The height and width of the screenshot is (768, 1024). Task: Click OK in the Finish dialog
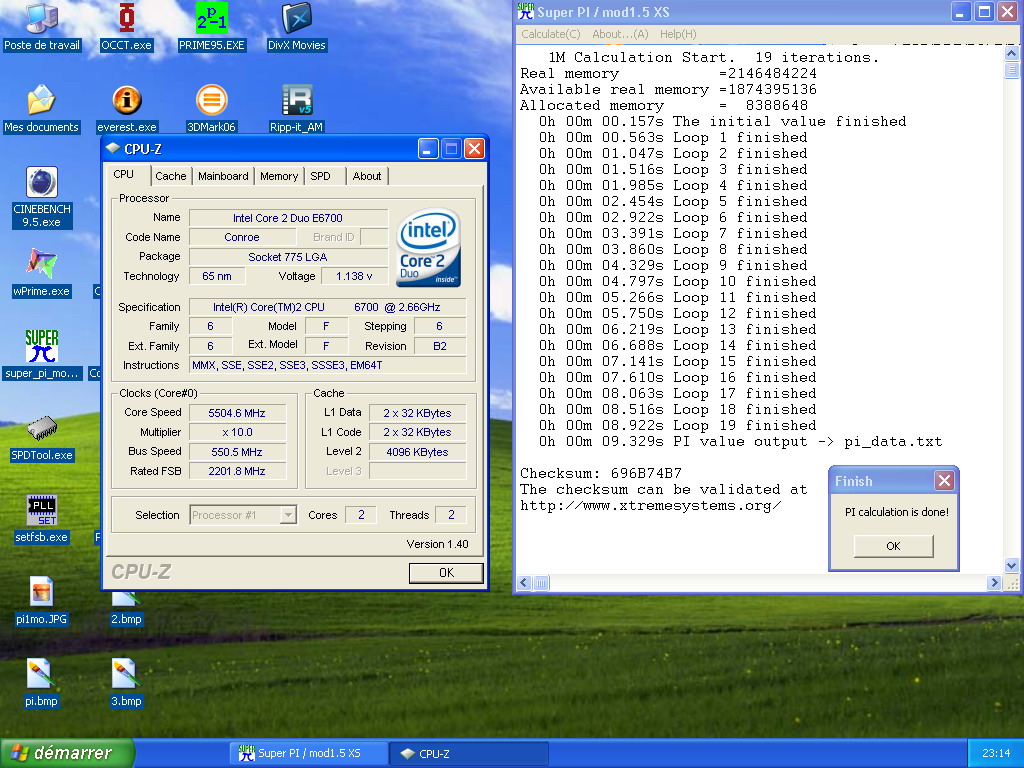click(x=893, y=546)
